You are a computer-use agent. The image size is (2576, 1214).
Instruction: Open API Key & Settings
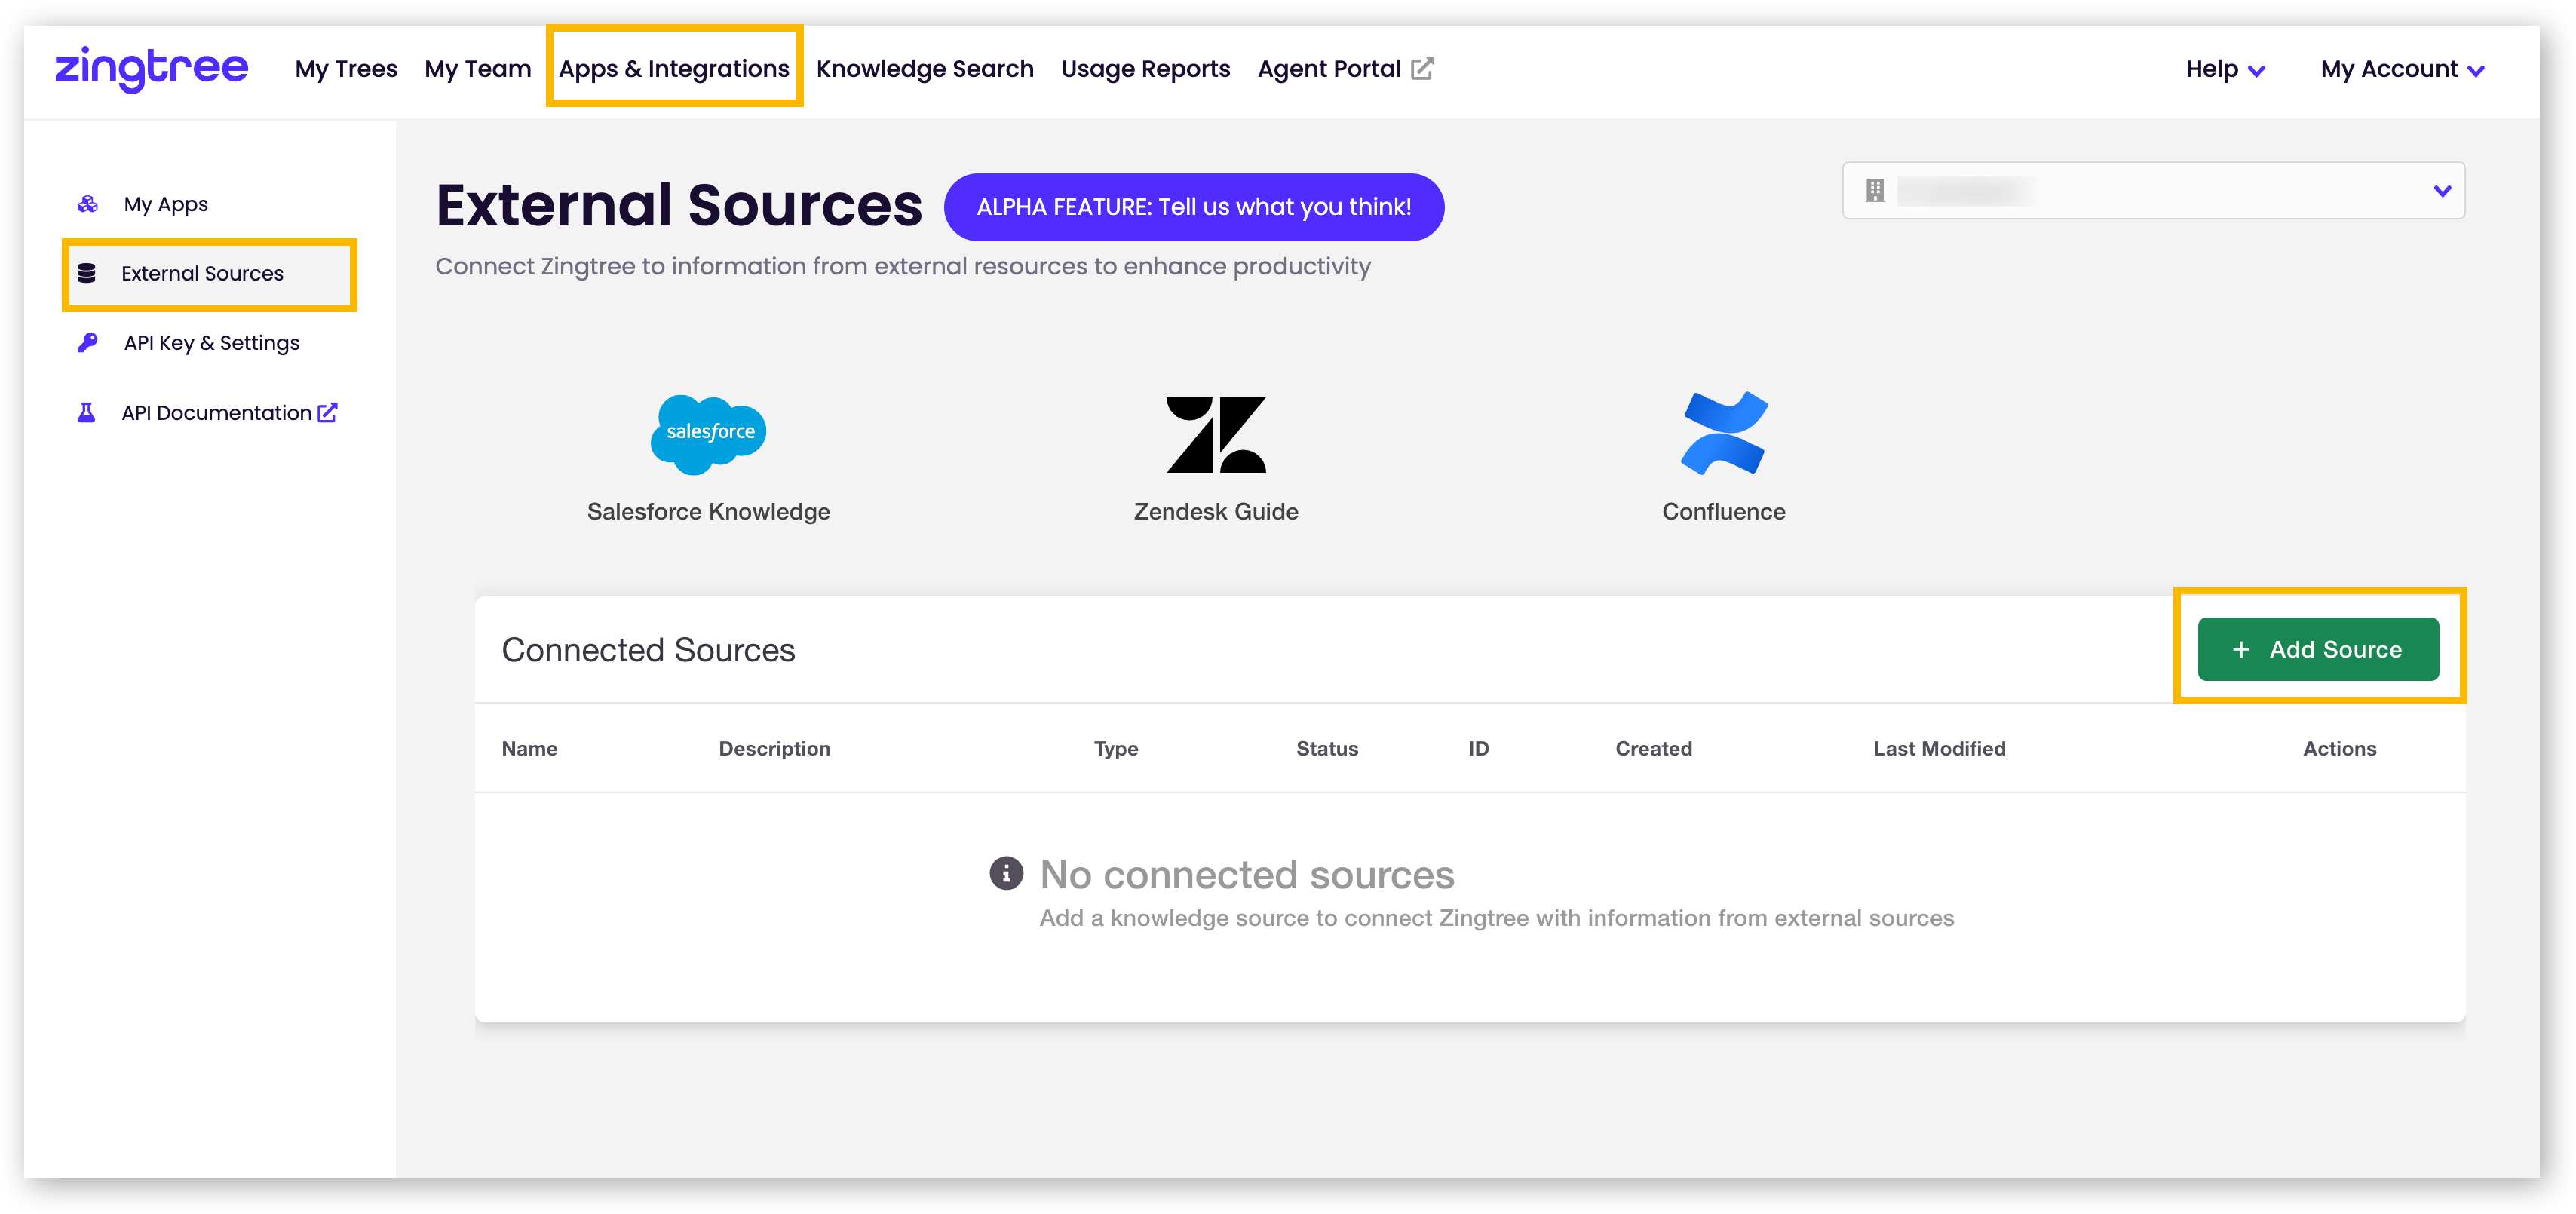tap(212, 343)
